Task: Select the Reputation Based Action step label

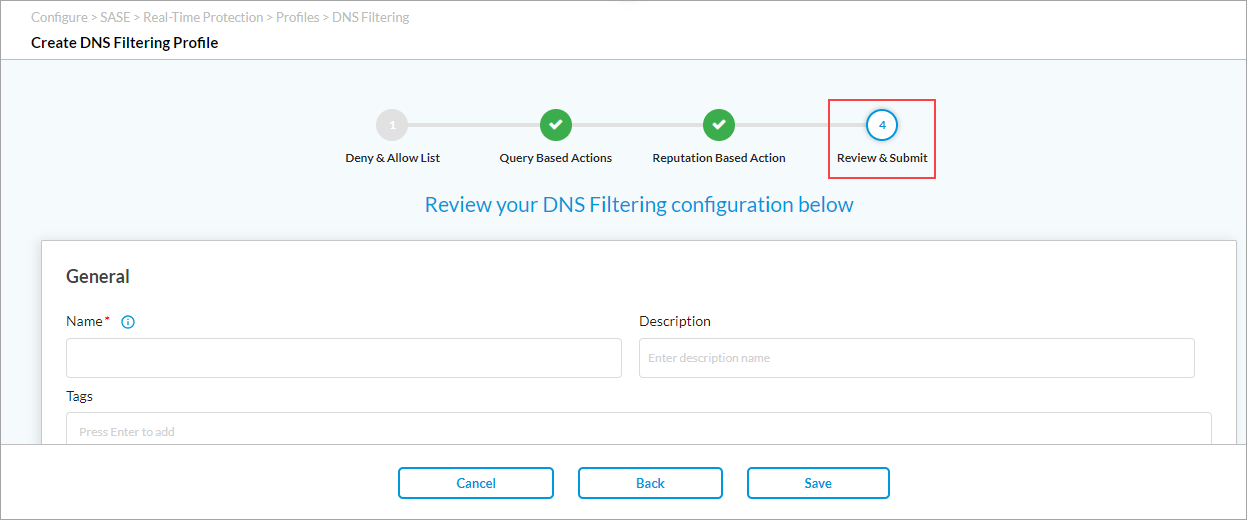Action: [719, 158]
